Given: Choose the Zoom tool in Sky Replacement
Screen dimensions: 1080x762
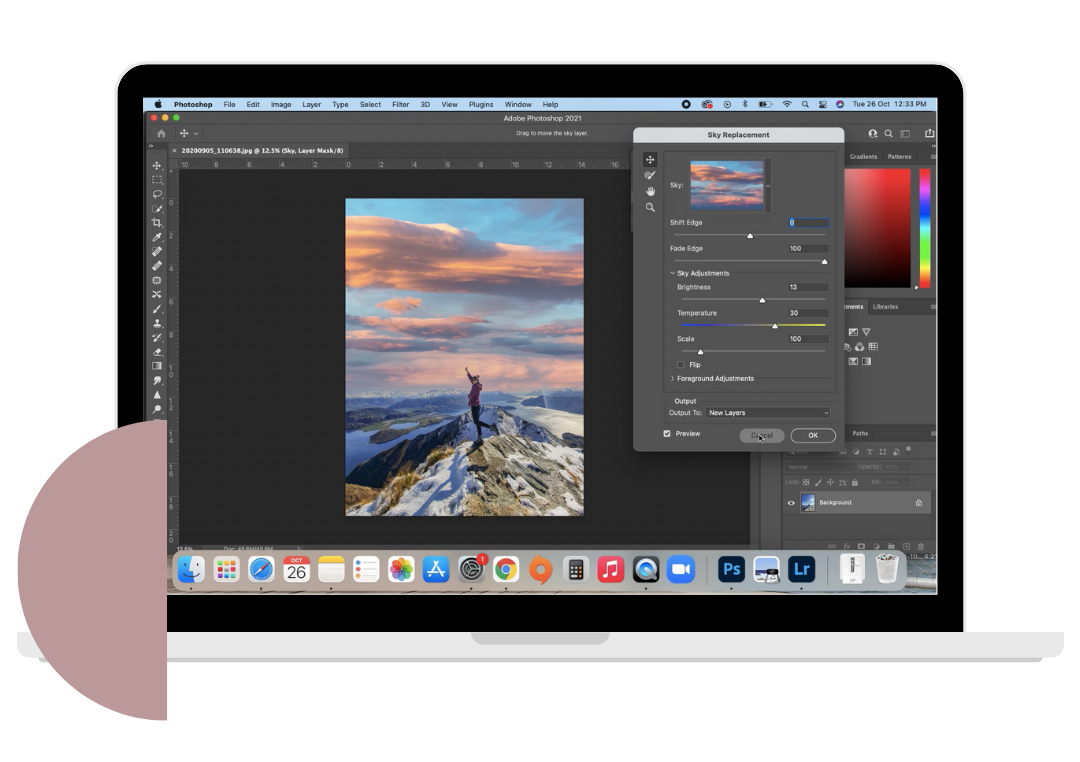Looking at the screenshot, I should 650,208.
